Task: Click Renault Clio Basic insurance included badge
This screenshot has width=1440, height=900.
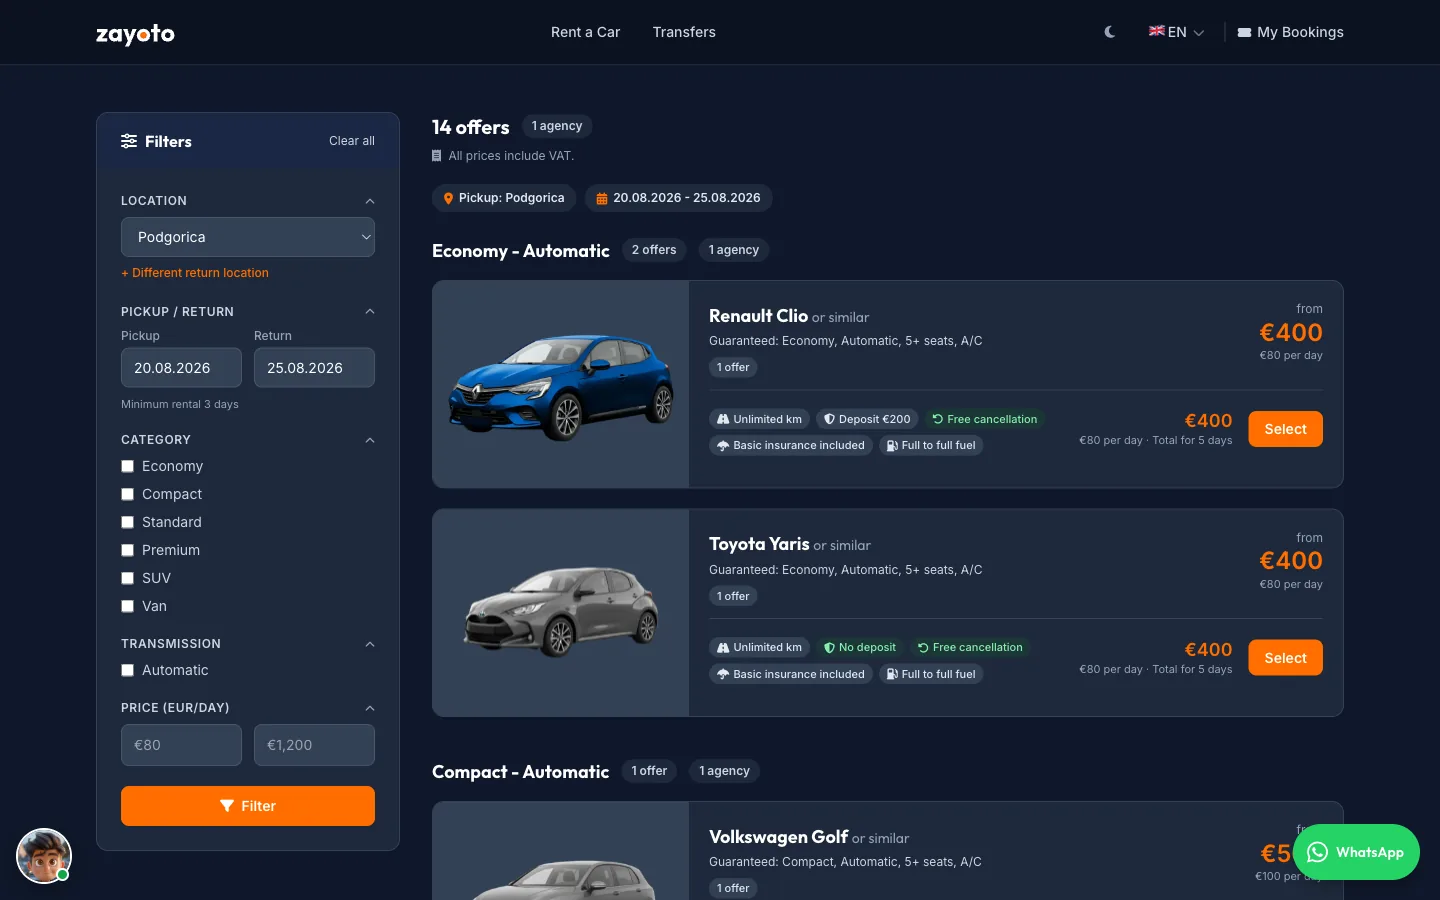Action: (x=791, y=445)
